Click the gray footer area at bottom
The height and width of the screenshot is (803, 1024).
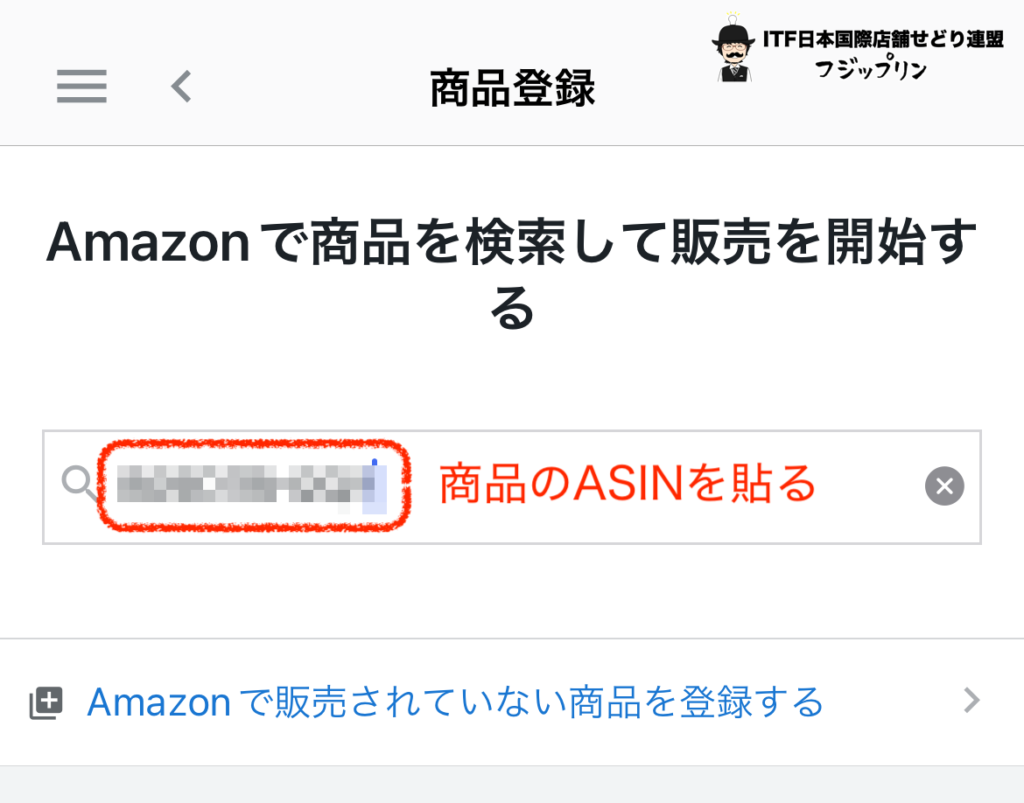(x=512, y=785)
